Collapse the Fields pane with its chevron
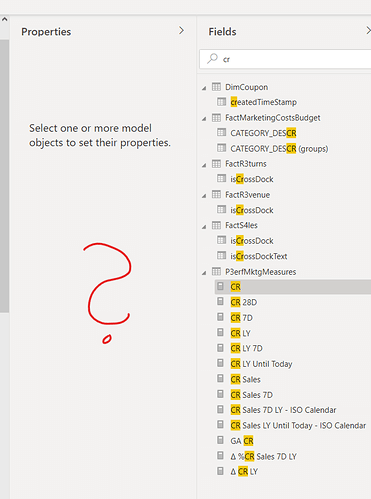371x499 pixels. pos(368,31)
